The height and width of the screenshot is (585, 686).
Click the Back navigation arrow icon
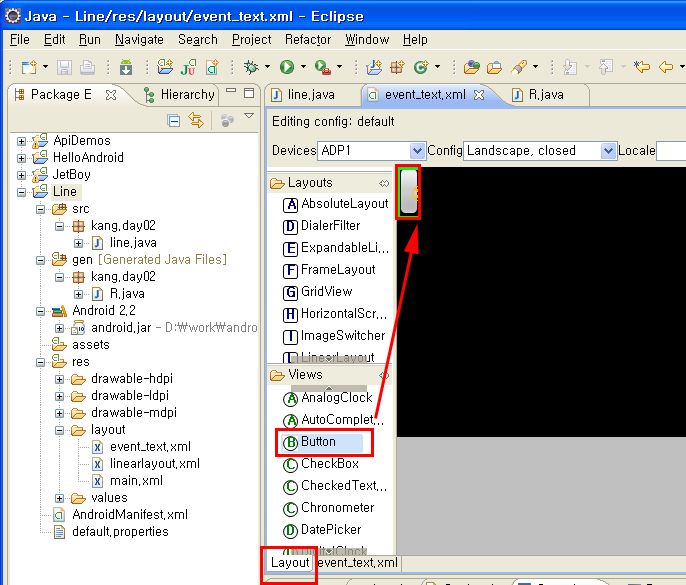[x=666, y=67]
